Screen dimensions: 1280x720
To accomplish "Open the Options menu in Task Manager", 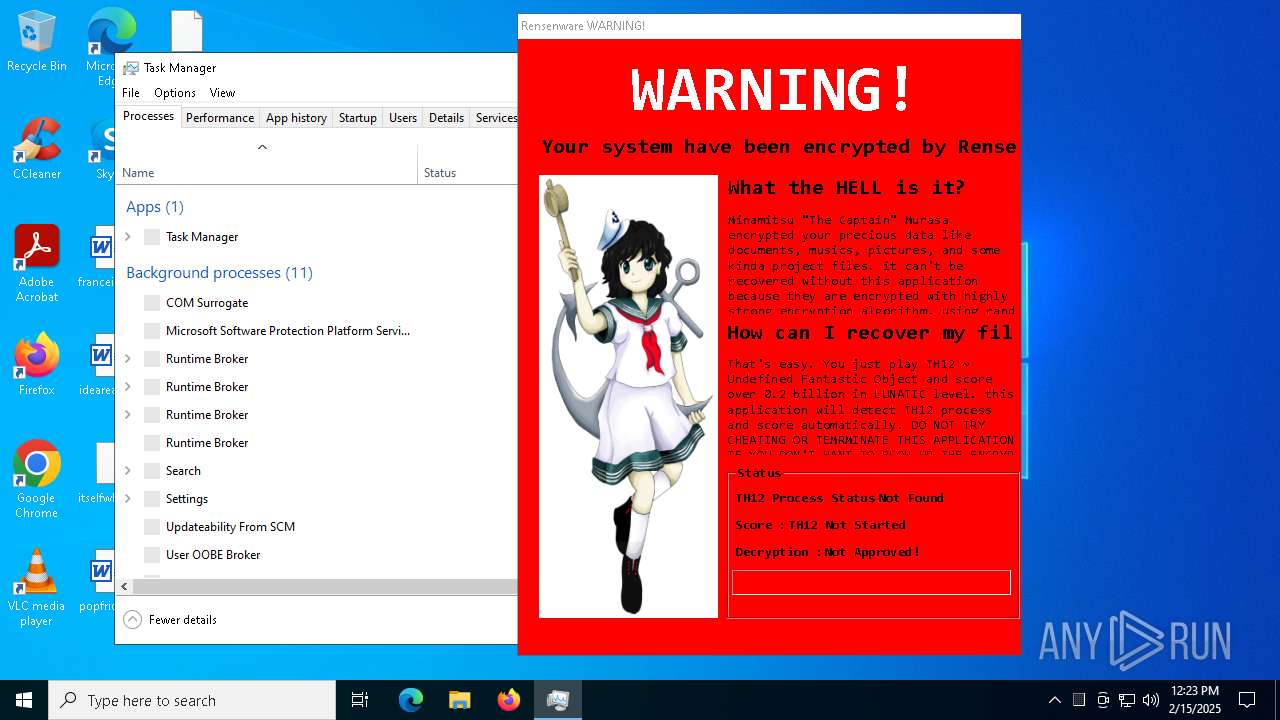I will 175,93.
